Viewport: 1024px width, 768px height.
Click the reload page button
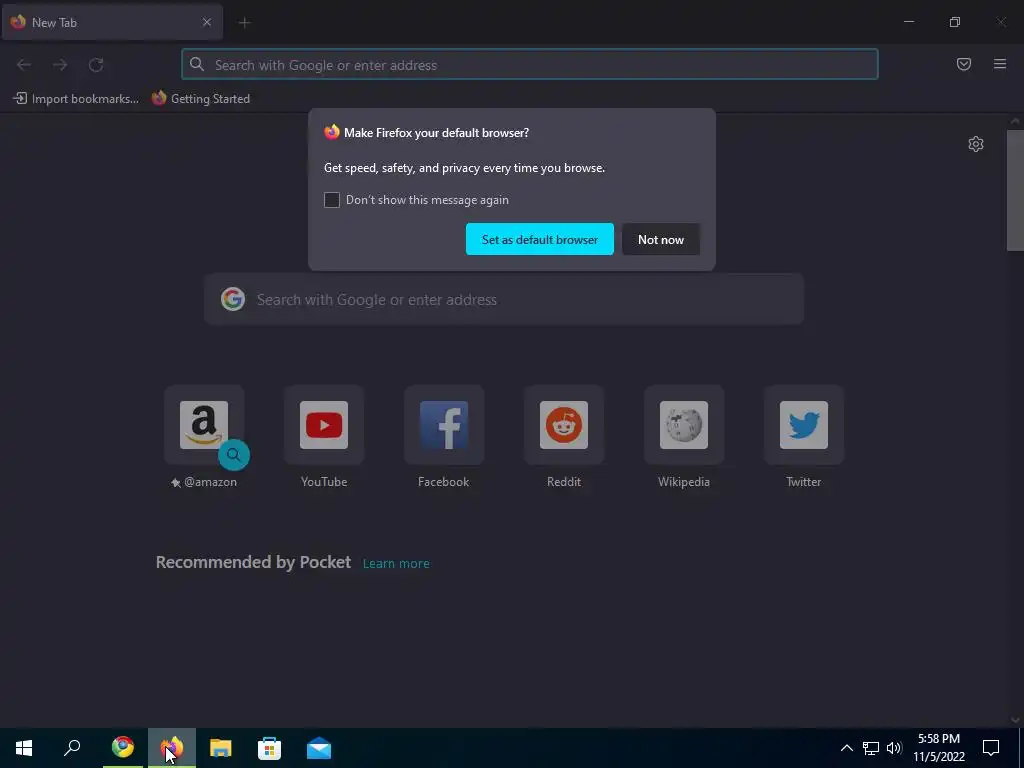[96, 65]
